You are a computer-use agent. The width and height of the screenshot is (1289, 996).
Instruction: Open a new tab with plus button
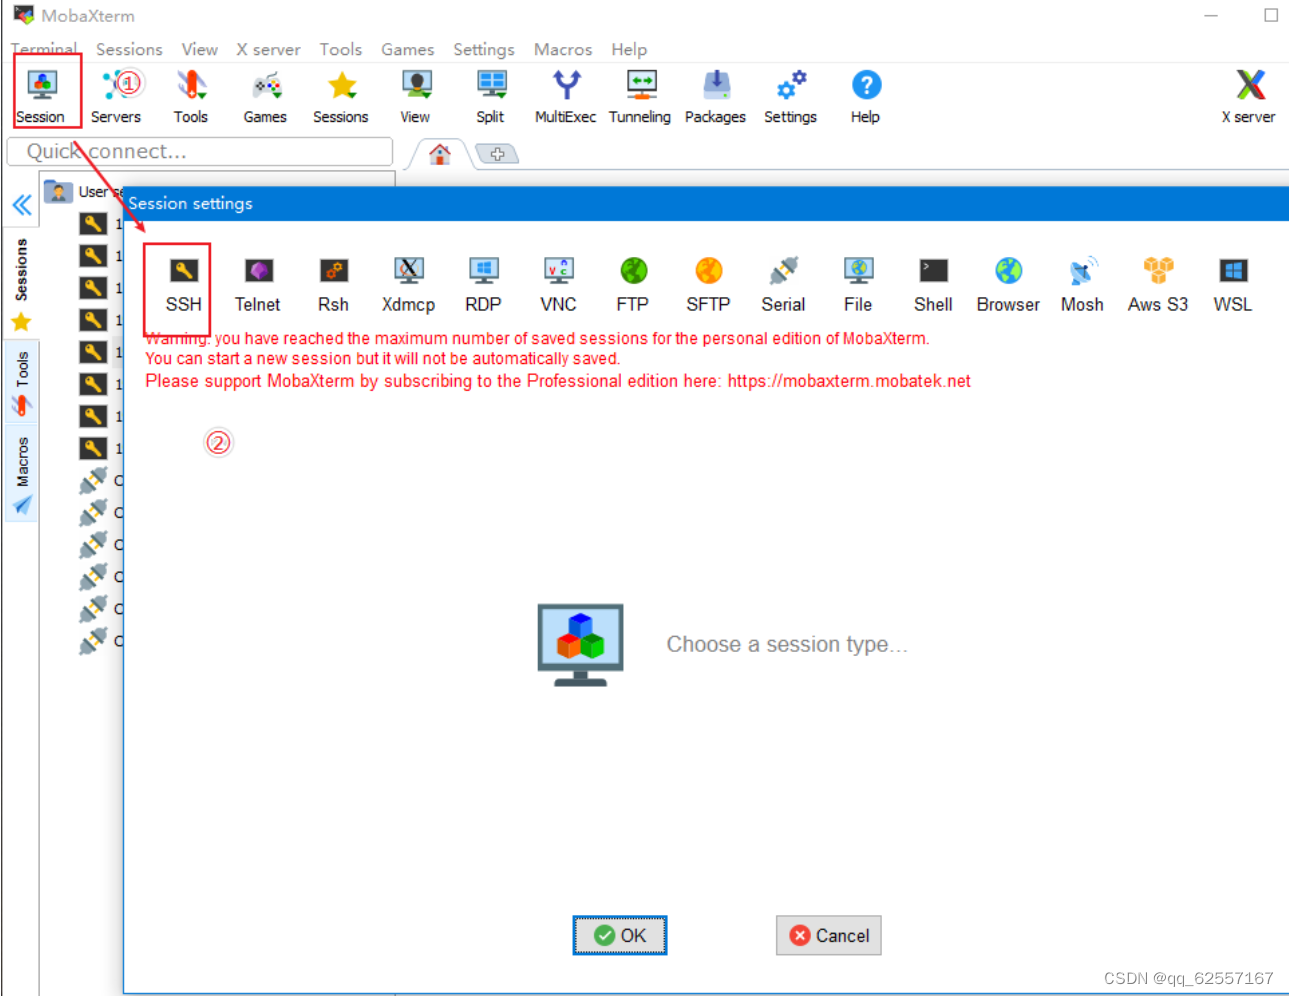(497, 154)
